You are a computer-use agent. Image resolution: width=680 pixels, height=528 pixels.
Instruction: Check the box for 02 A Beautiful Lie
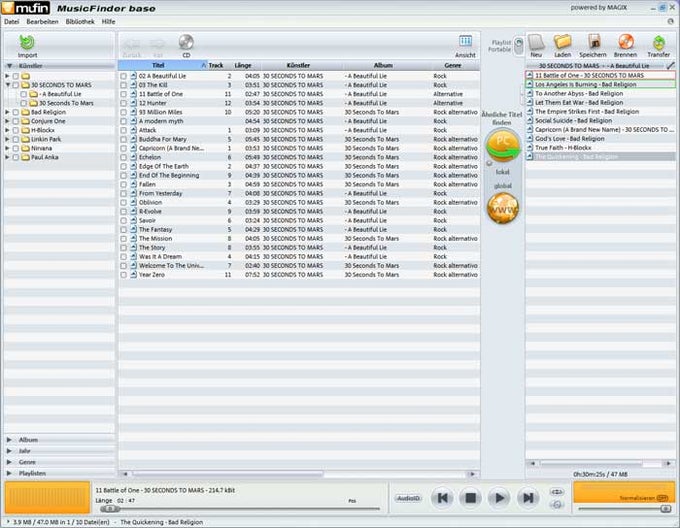coord(124,76)
